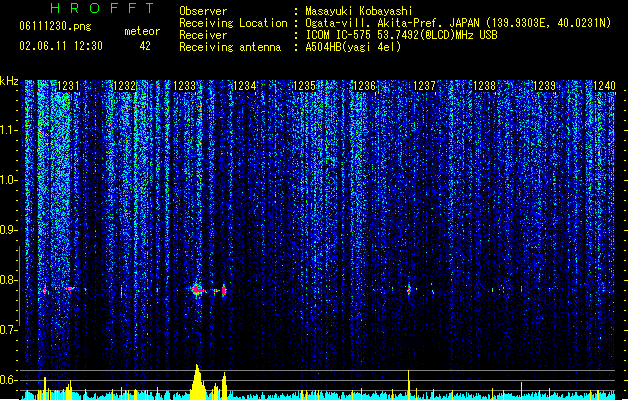Click the ICOM IC-575 receiver details
This screenshot has height=400, width=629.
pos(401,35)
